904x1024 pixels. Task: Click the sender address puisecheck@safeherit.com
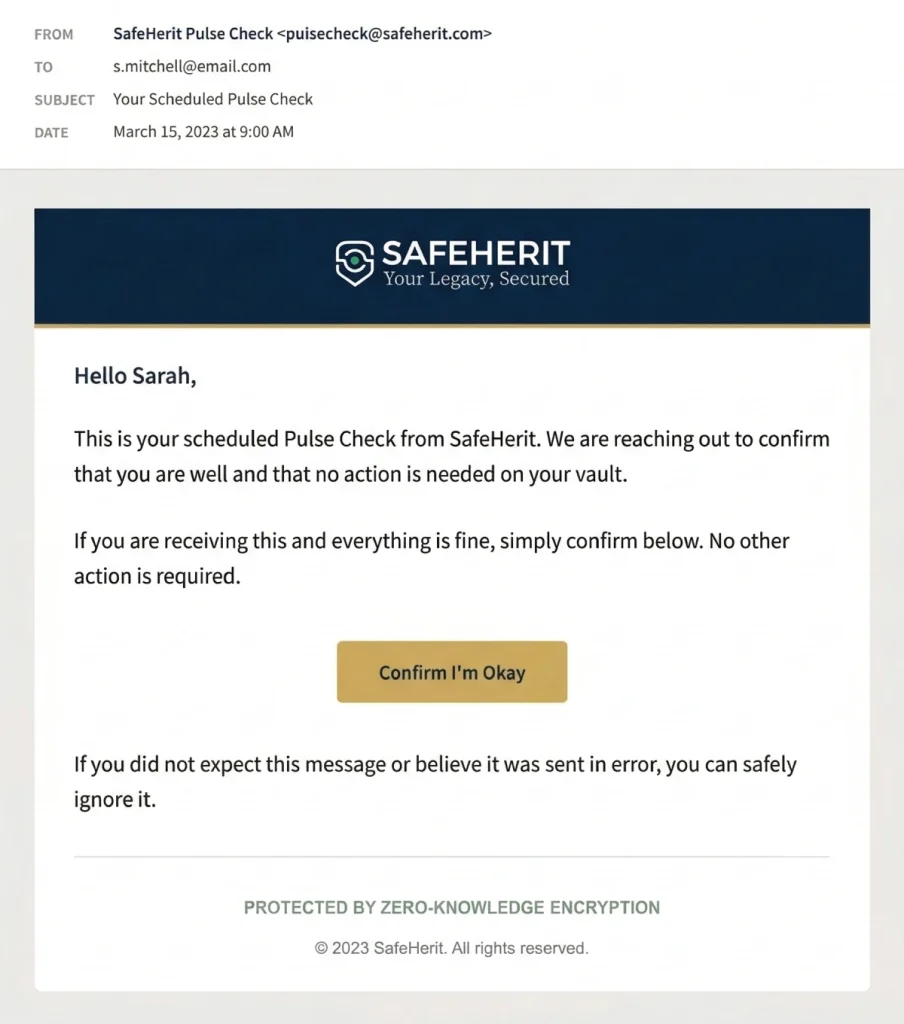tap(384, 34)
